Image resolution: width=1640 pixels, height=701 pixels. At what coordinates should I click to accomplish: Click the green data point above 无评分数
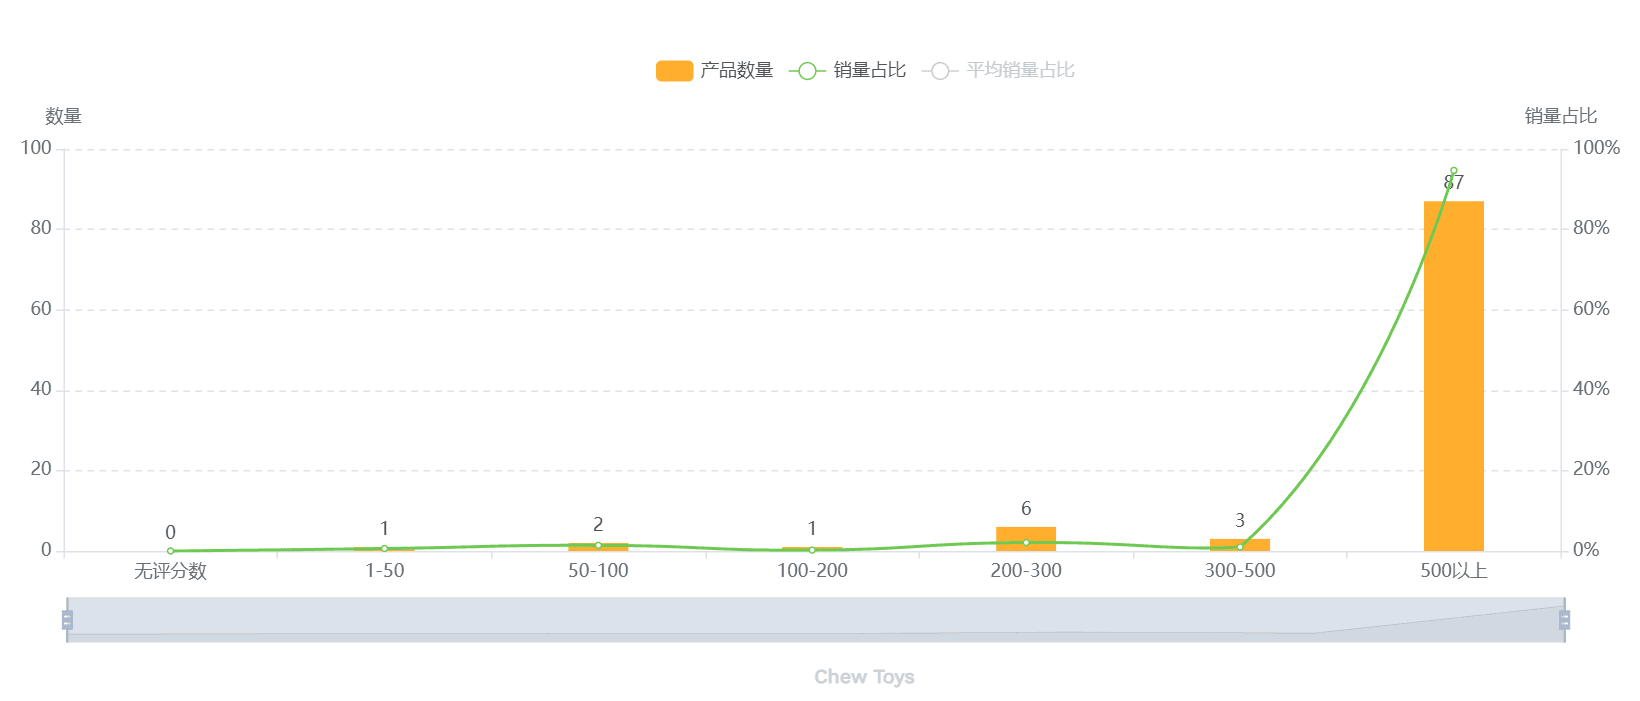[x=171, y=551]
